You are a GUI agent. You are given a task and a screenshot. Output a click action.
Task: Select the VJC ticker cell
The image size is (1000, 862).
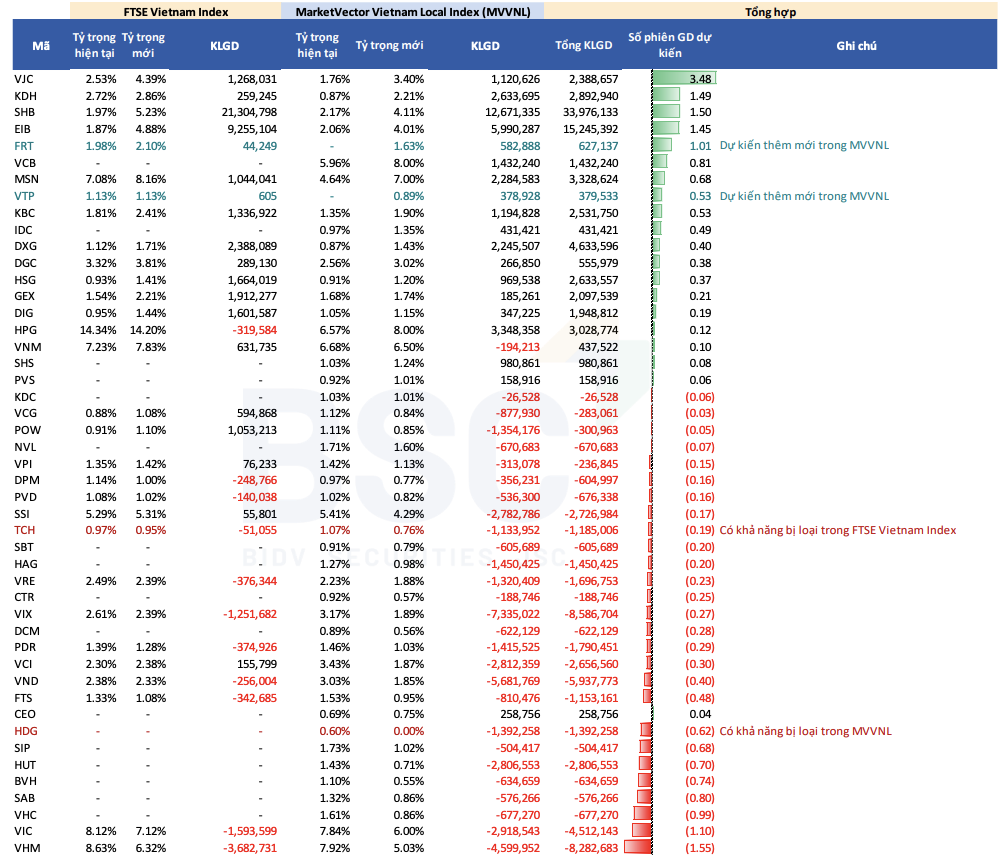click(x=24, y=79)
